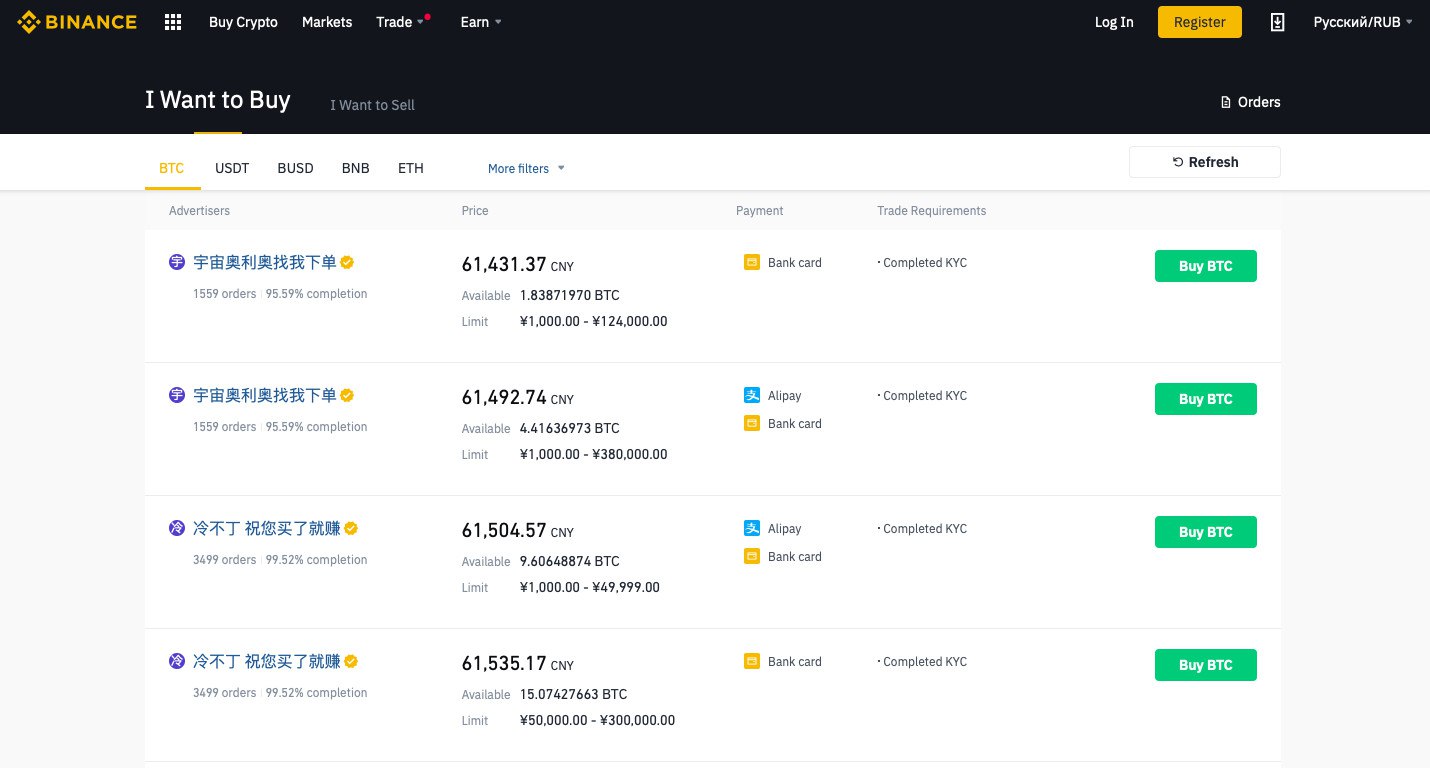
Task: Click available amount 15.07427663 BTC
Action: [574, 694]
